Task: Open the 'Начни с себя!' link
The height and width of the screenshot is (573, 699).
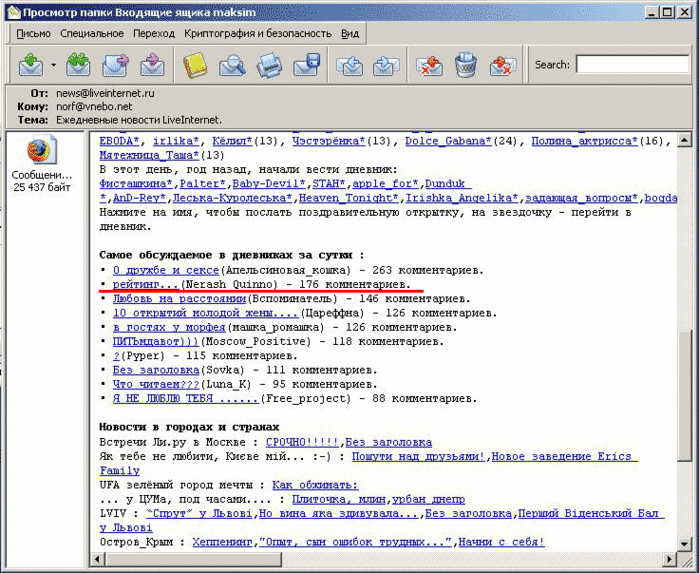Action: 502,542
